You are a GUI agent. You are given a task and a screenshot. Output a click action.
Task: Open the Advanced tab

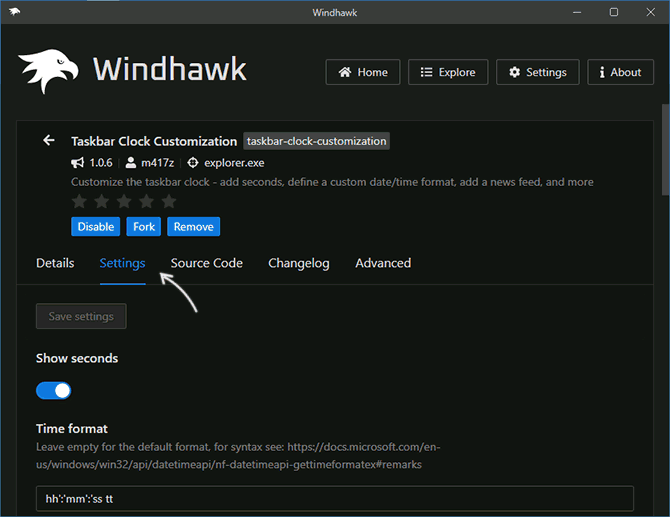[383, 263]
